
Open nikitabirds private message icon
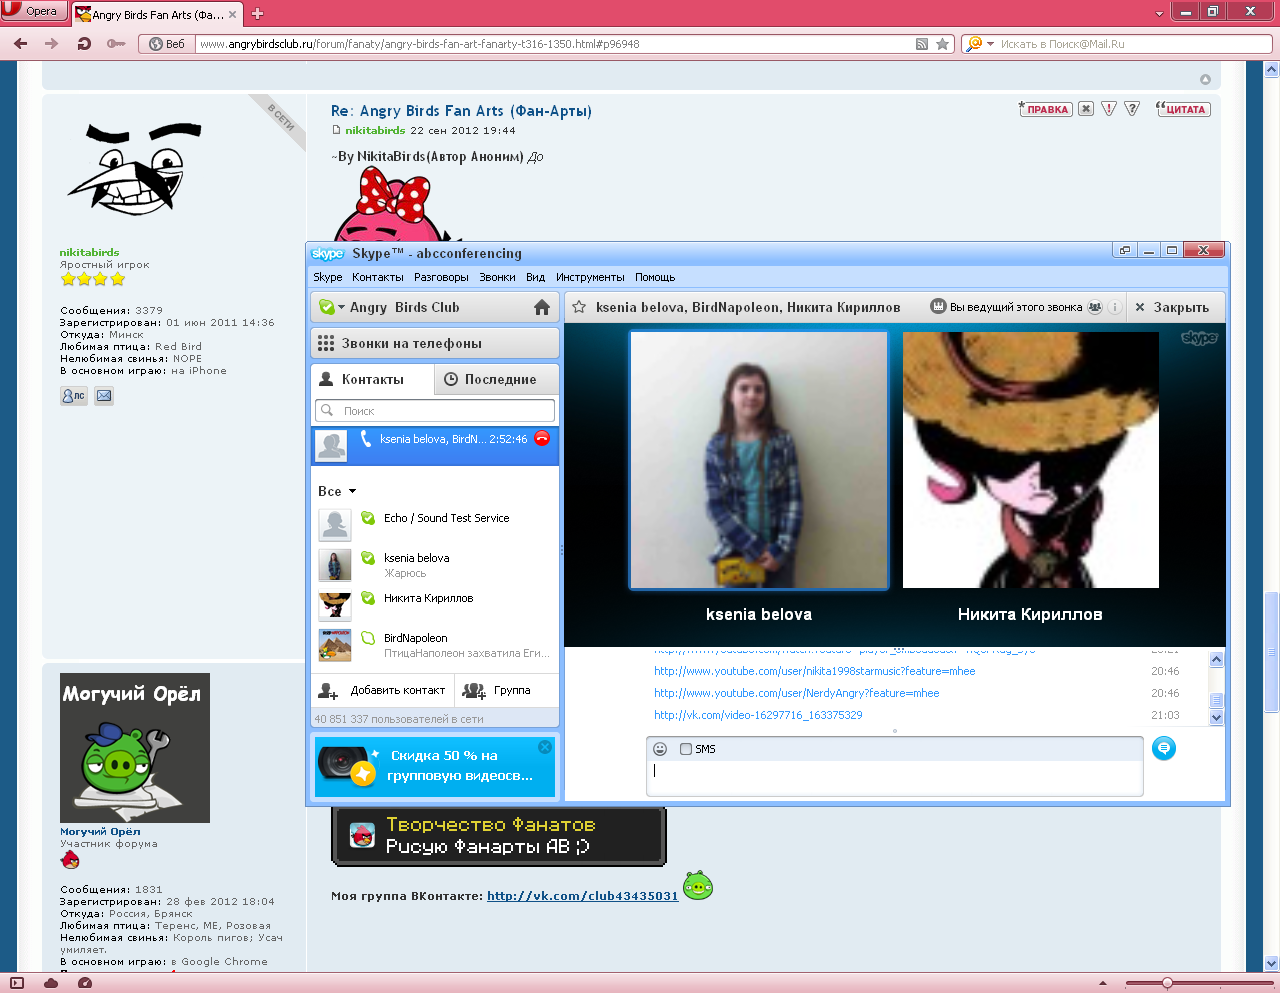pyautogui.click(x=74, y=396)
